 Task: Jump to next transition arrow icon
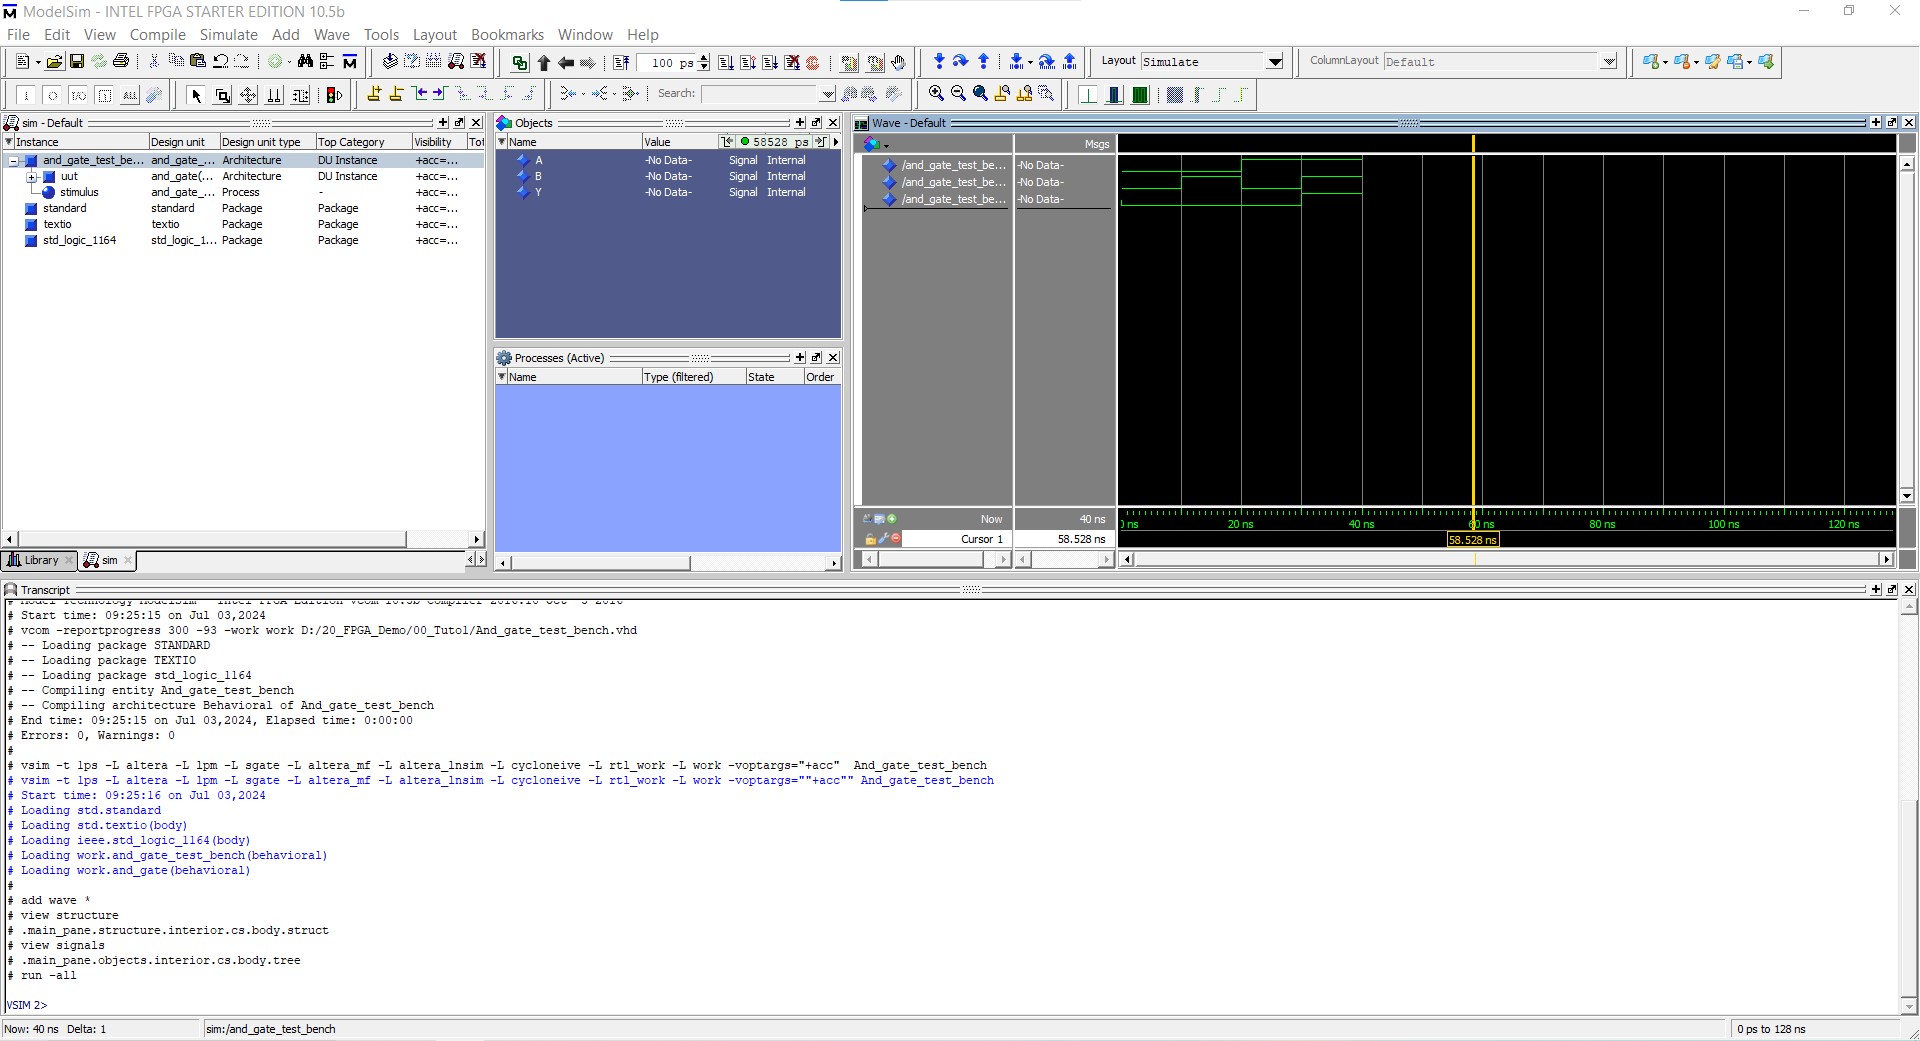[x=442, y=94]
